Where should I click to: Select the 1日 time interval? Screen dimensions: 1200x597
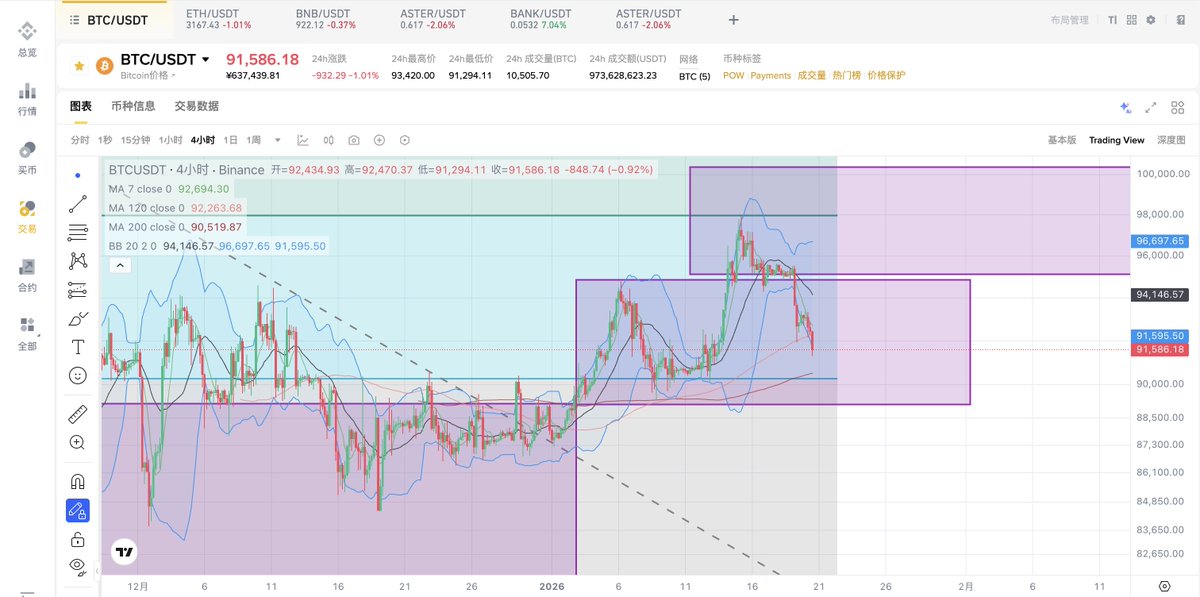[x=231, y=140]
